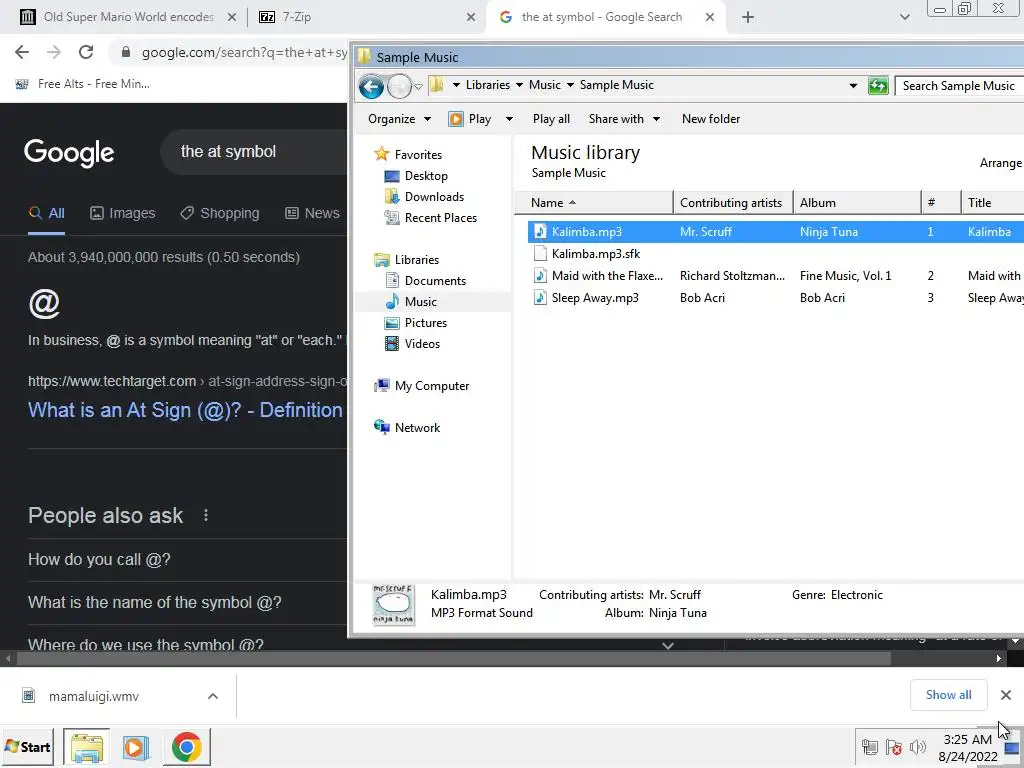Click the Explorer Forward arrow button
Viewport: 1024px width, 768px height.
(x=399, y=86)
